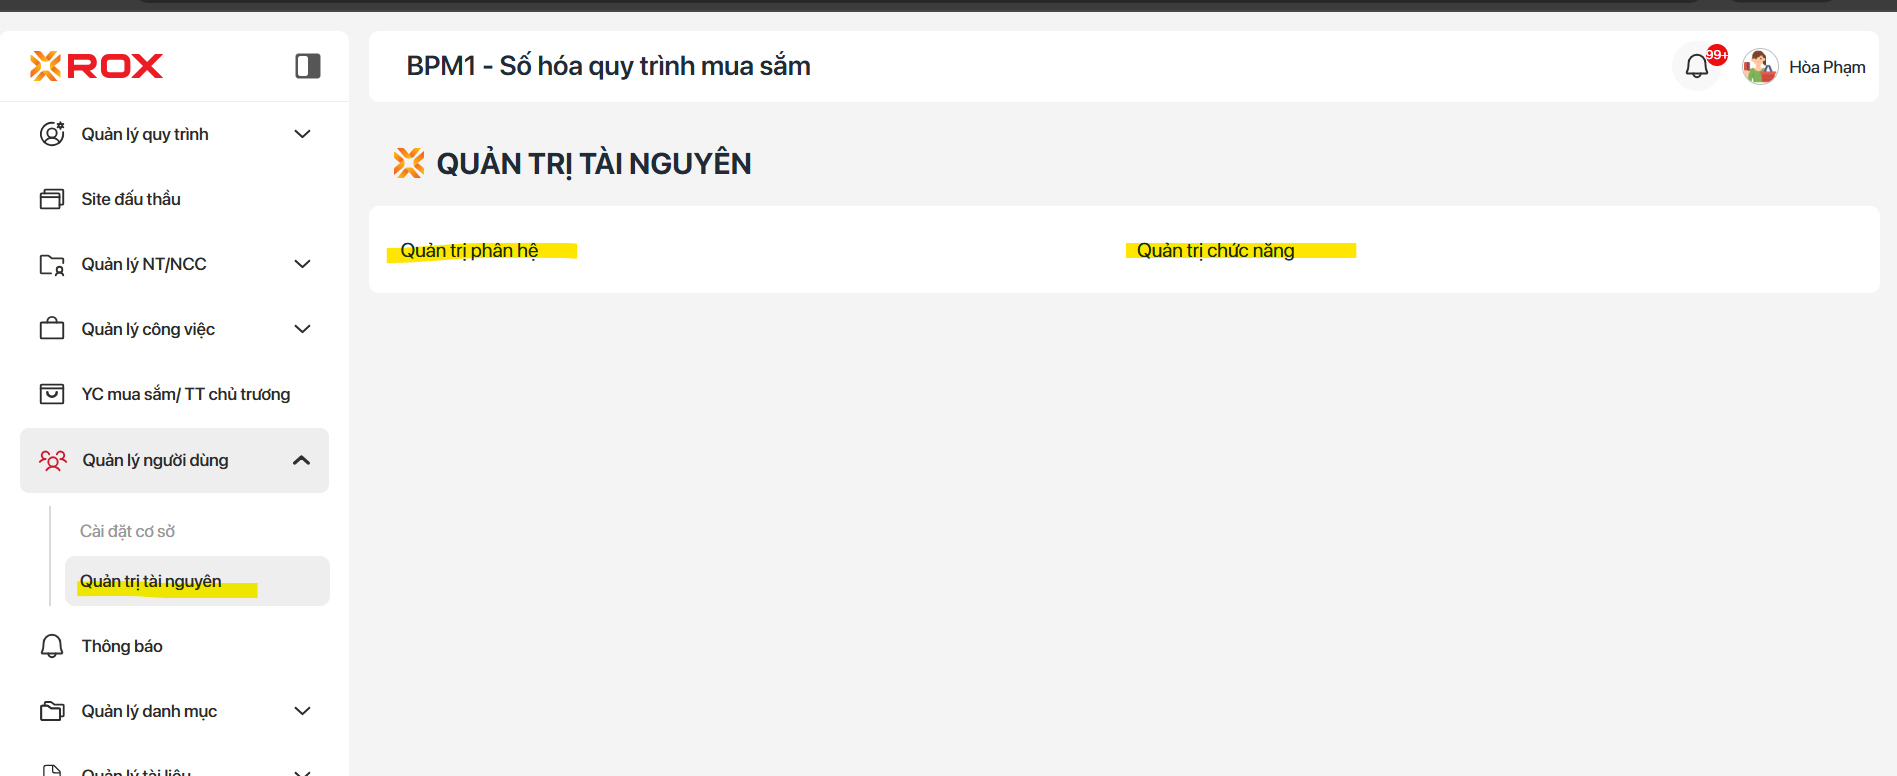Open Site đấu thầu menu label

pyautogui.click(x=131, y=199)
